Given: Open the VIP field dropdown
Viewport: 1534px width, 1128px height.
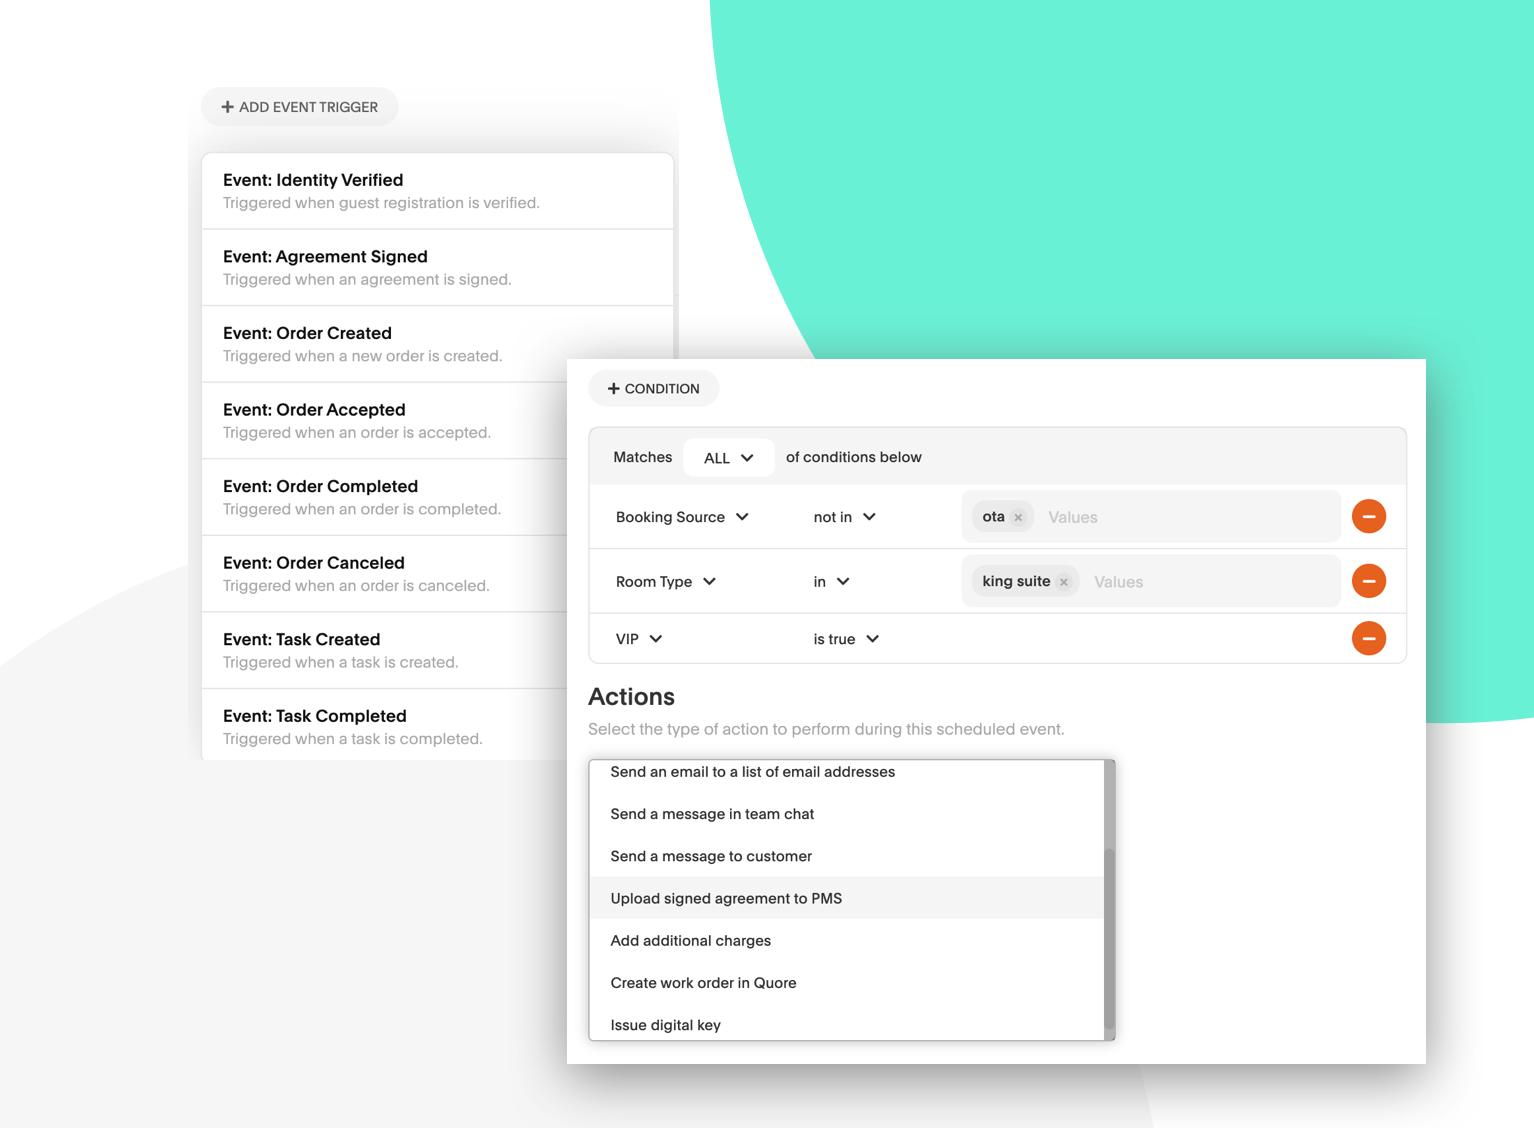Looking at the screenshot, I should pos(639,639).
